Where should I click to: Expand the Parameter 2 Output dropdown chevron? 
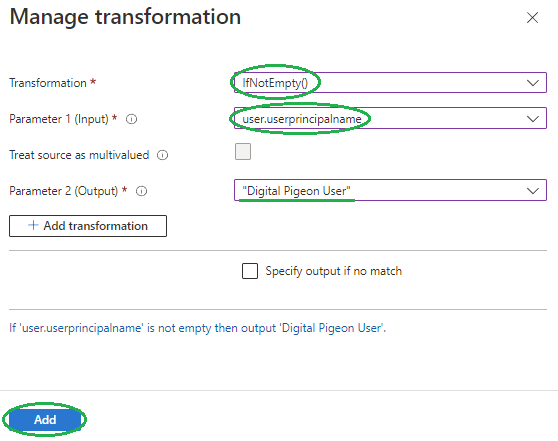(533, 191)
